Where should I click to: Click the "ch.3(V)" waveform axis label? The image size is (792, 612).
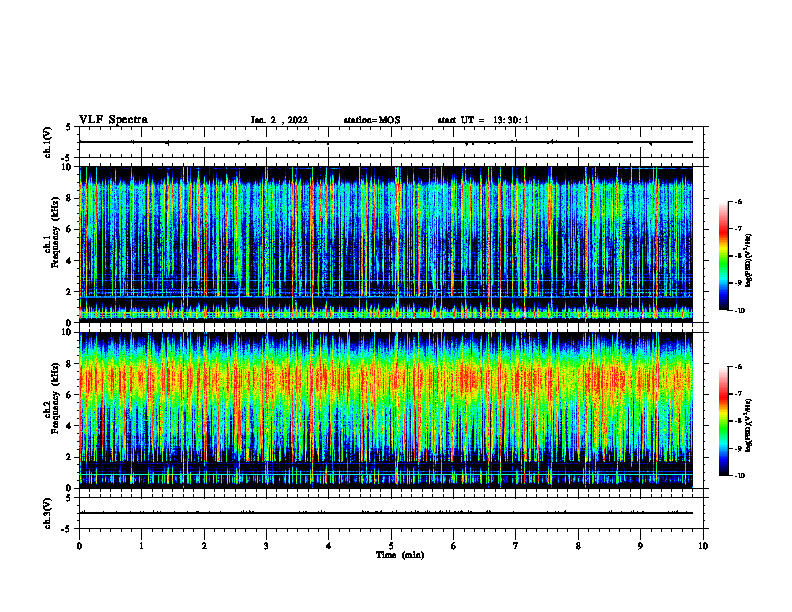[48, 513]
